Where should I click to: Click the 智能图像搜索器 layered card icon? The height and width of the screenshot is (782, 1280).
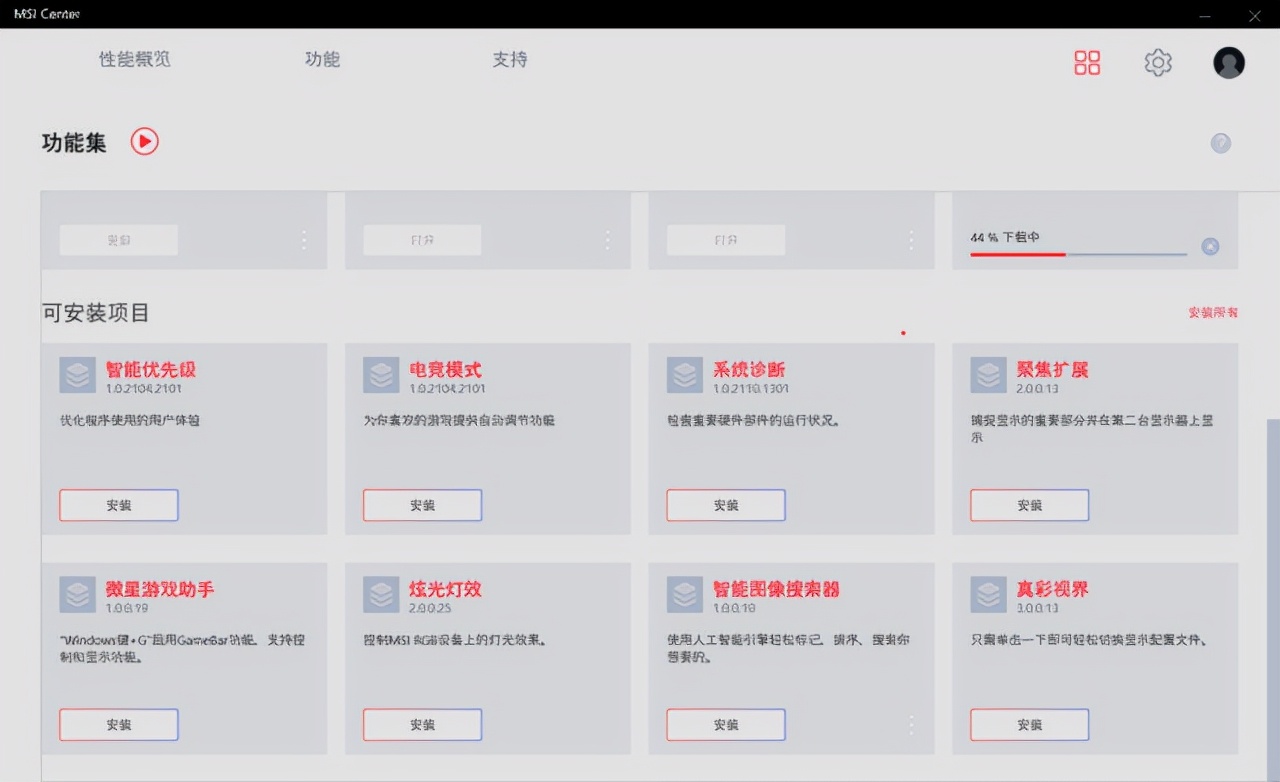tap(685, 595)
